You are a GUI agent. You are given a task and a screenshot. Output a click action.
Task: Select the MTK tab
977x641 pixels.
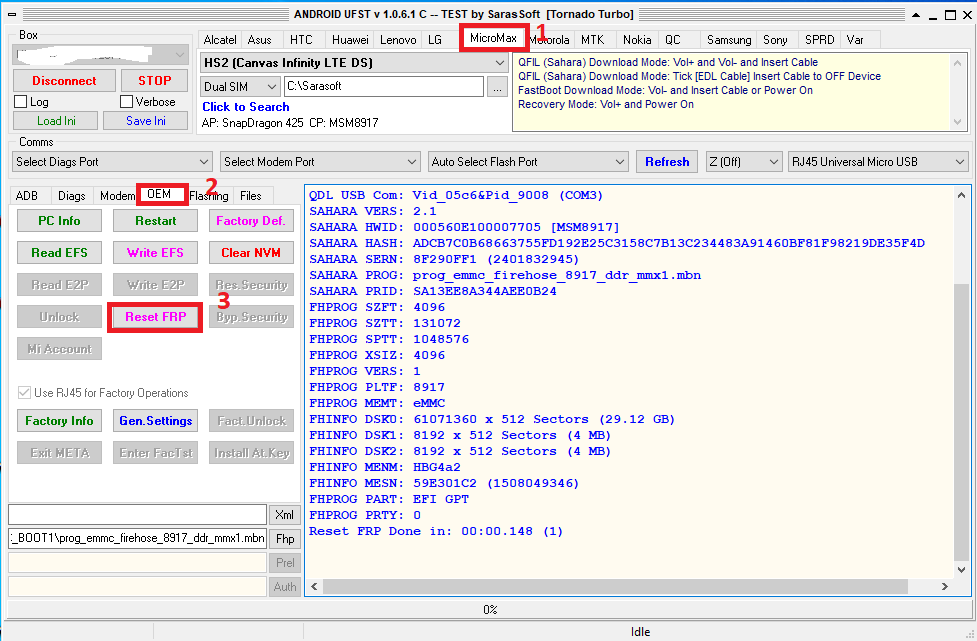pos(593,40)
